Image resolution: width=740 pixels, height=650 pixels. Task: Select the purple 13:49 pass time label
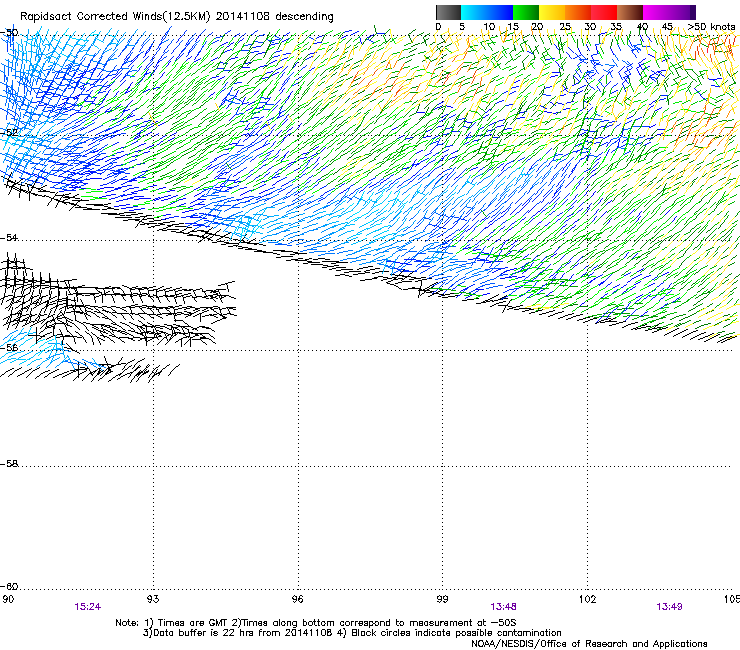669,607
